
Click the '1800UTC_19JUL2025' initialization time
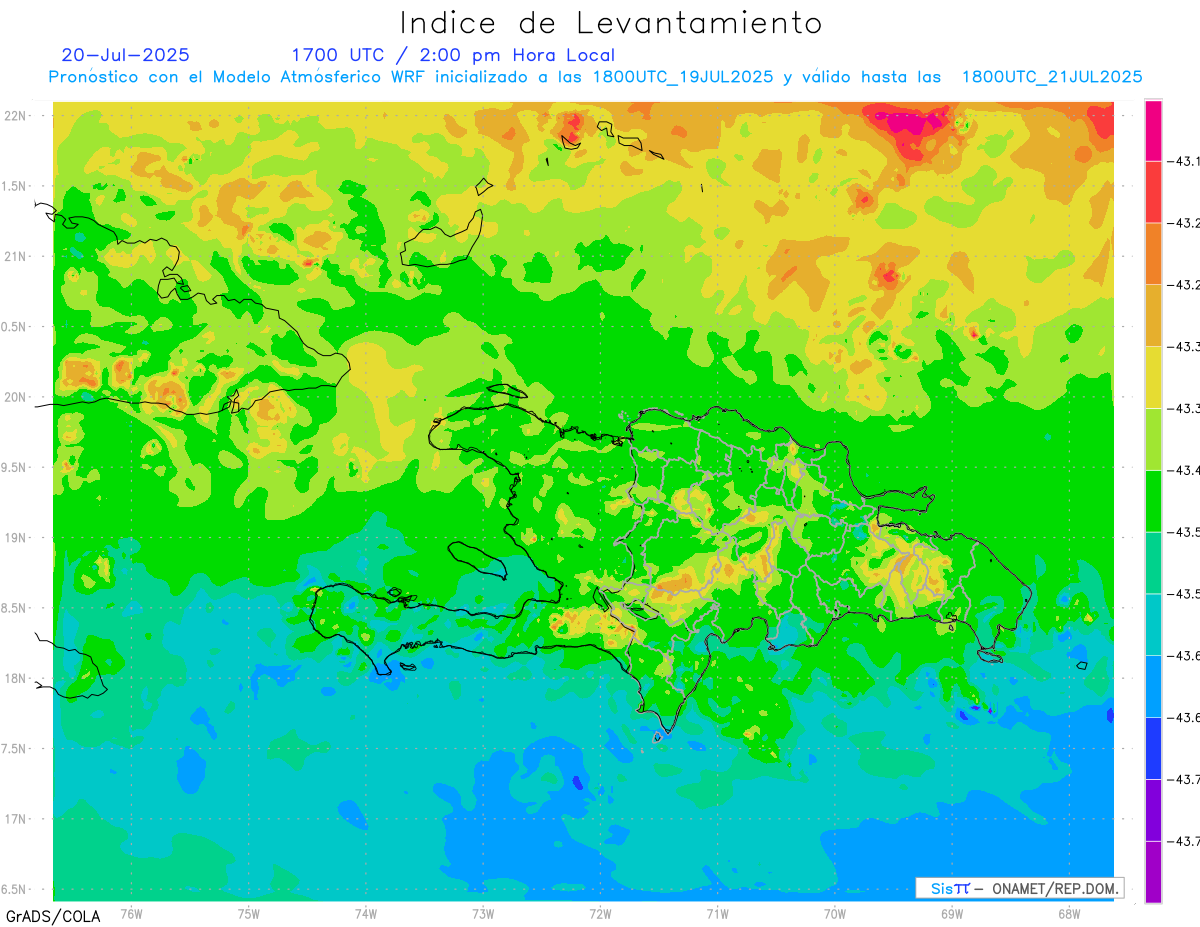click(683, 77)
